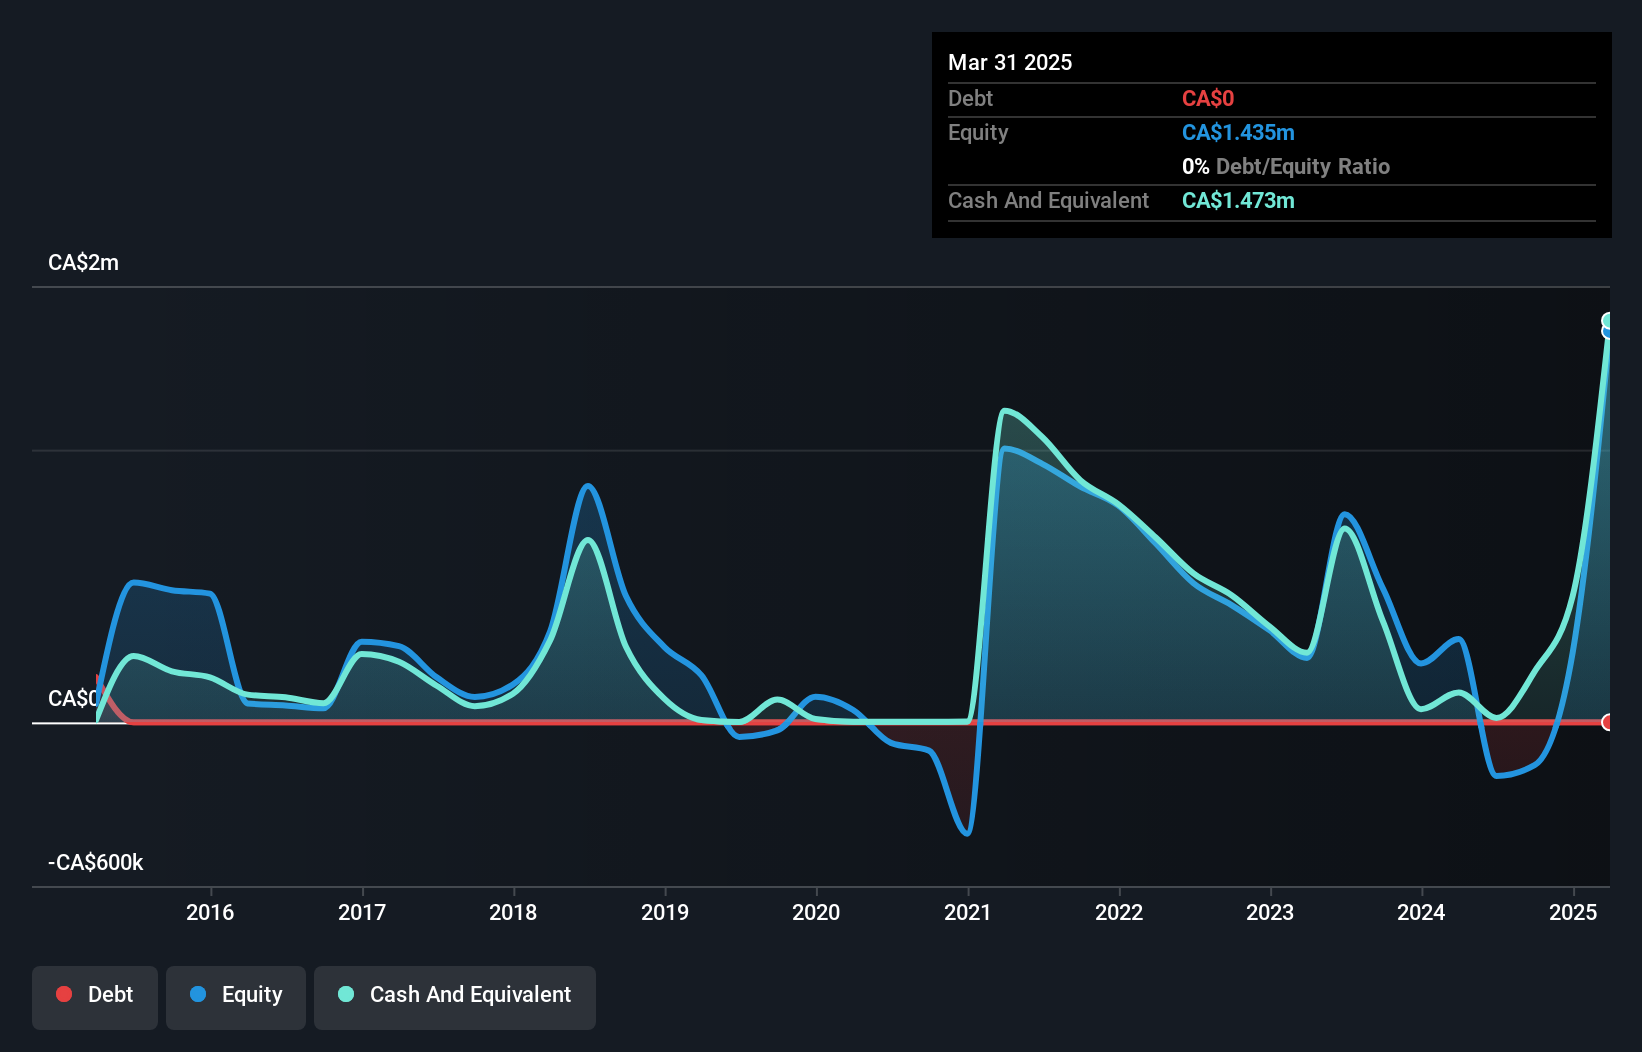Open the Debt row in the tooltip panel

[x=970, y=98]
